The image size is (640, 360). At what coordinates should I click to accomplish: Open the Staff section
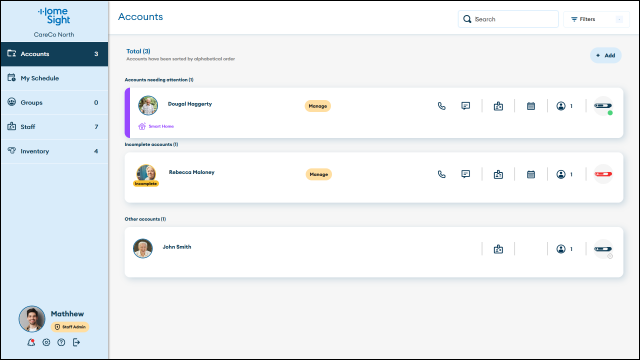click(54, 127)
